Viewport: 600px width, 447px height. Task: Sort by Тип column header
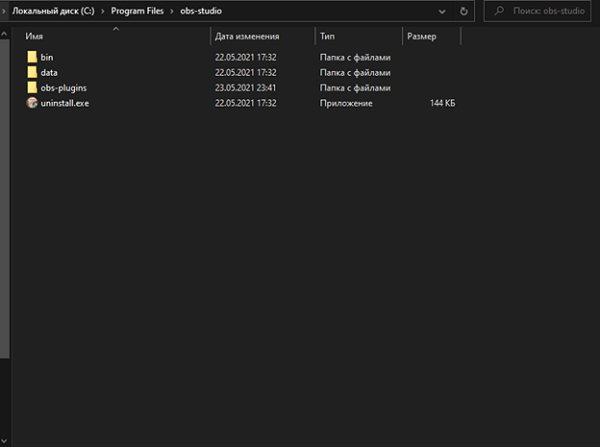click(x=327, y=36)
